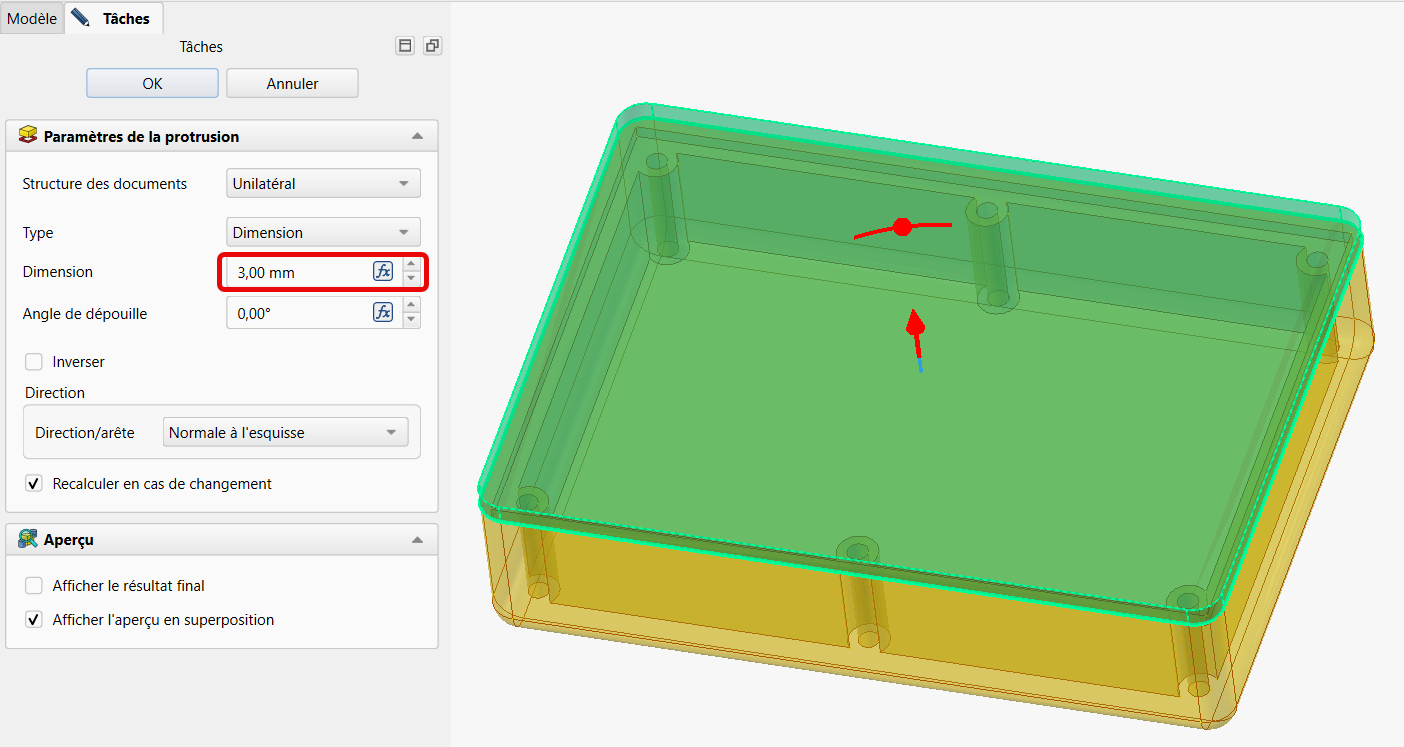The width and height of the screenshot is (1404, 747).
Task: Enable the Inverser checkbox
Action: point(34,362)
